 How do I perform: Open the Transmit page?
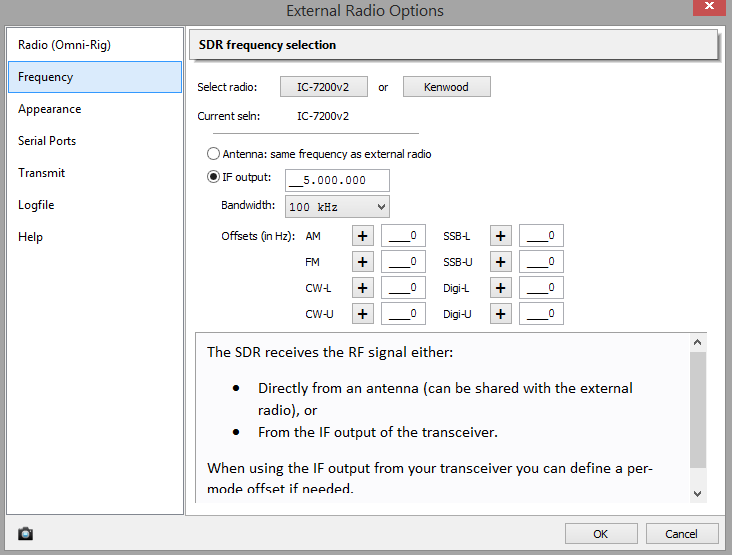(95, 173)
